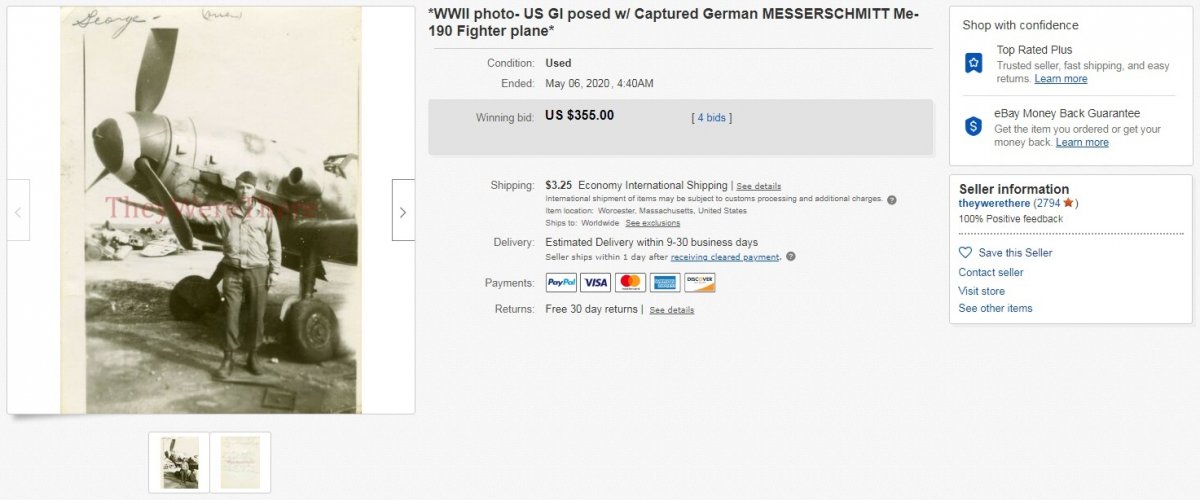Open See exclusions shipping link
The height and width of the screenshot is (500, 1200).
click(653, 223)
